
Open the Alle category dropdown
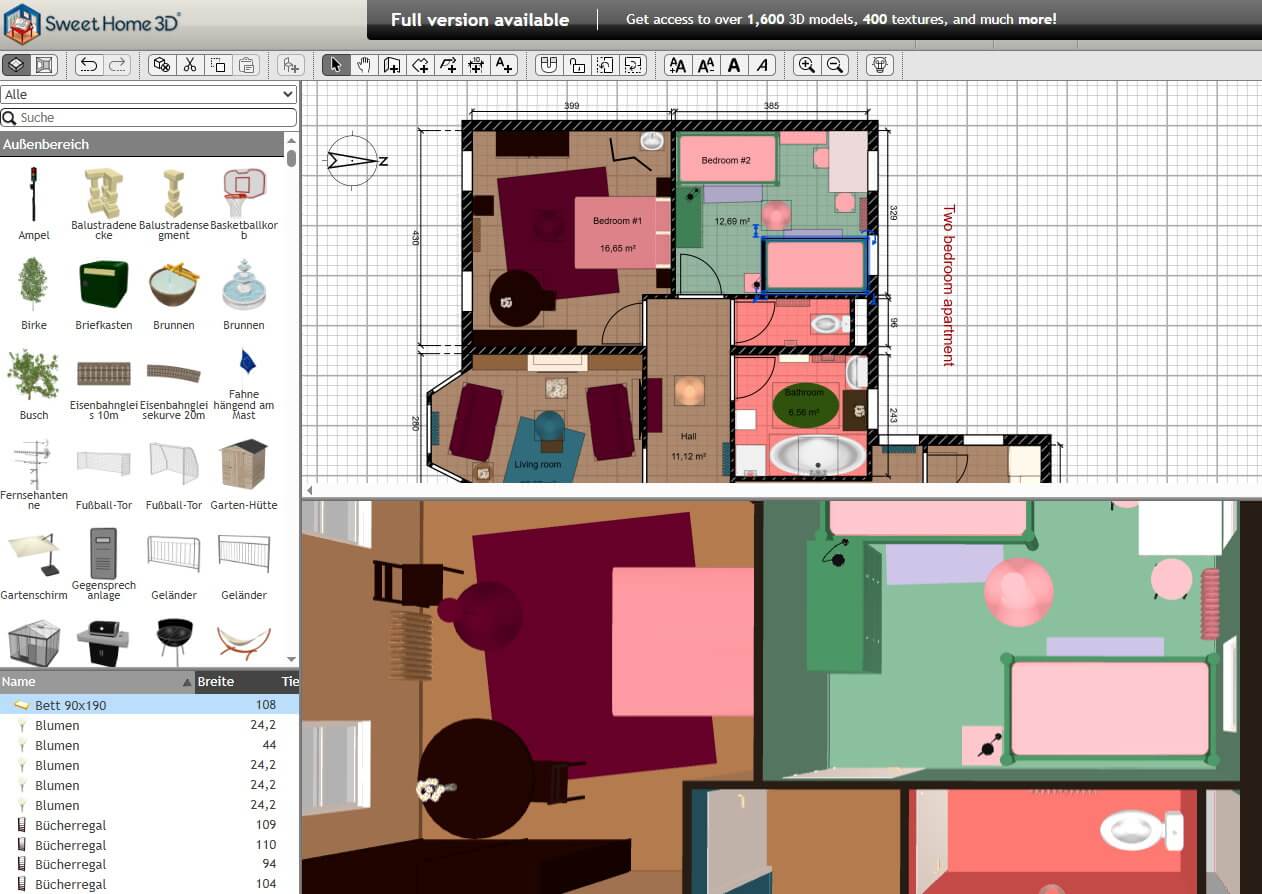coord(149,94)
